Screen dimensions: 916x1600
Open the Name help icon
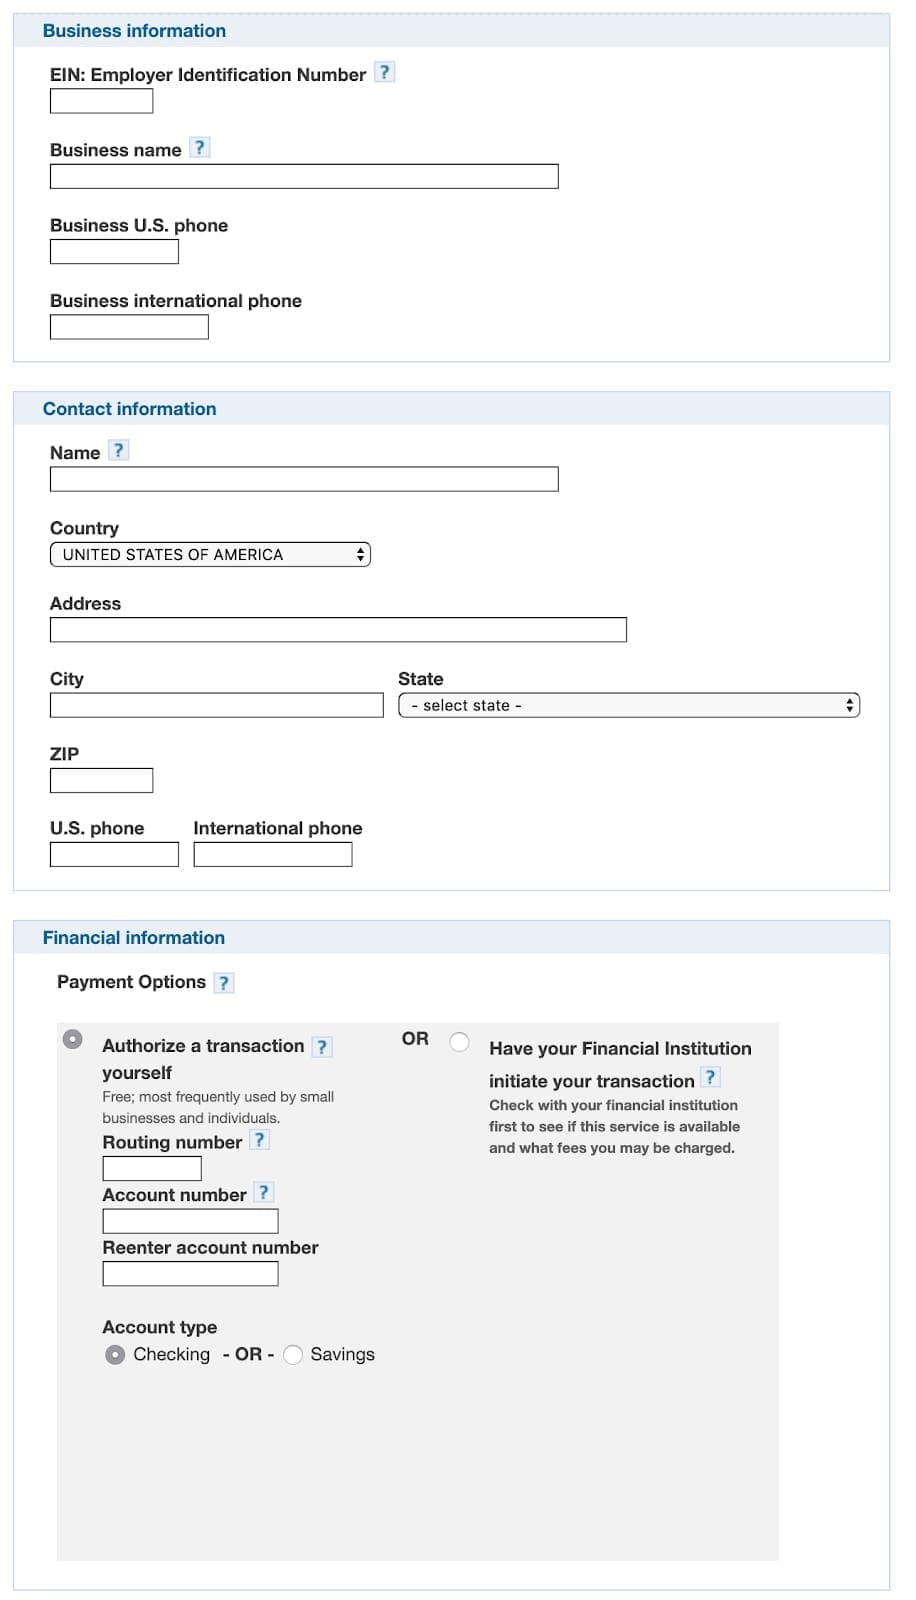118,450
